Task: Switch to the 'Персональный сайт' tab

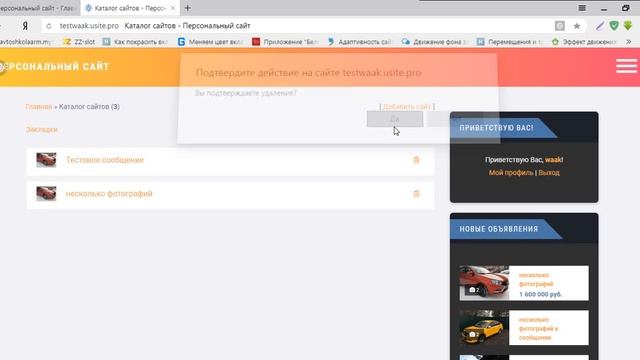Action: [39, 8]
